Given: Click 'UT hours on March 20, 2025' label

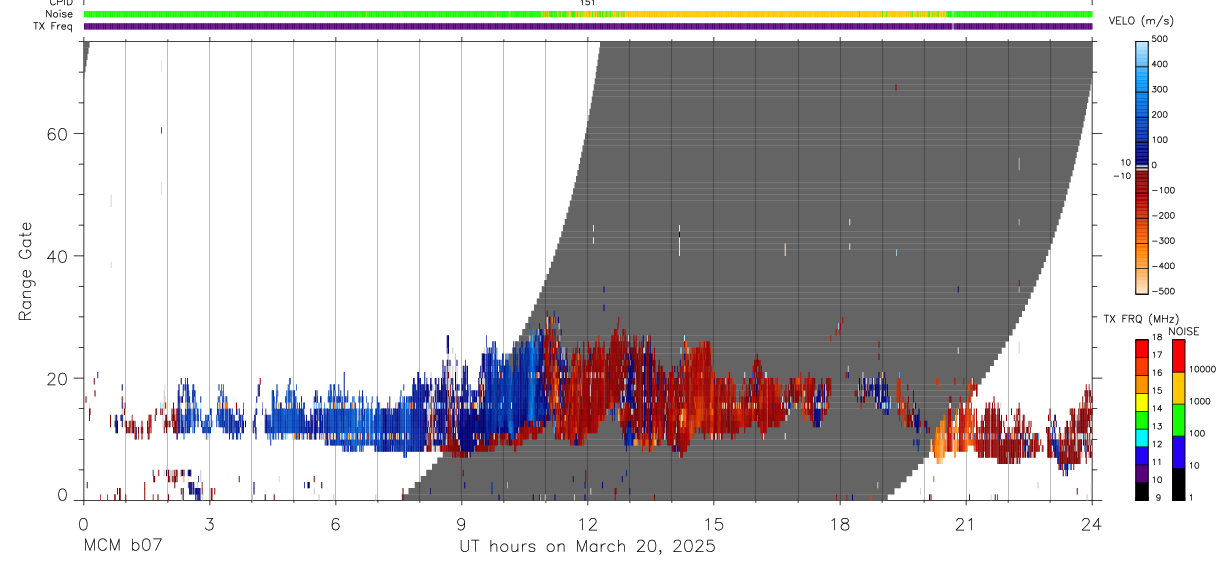Looking at the screenshot, I should [587, 547].
